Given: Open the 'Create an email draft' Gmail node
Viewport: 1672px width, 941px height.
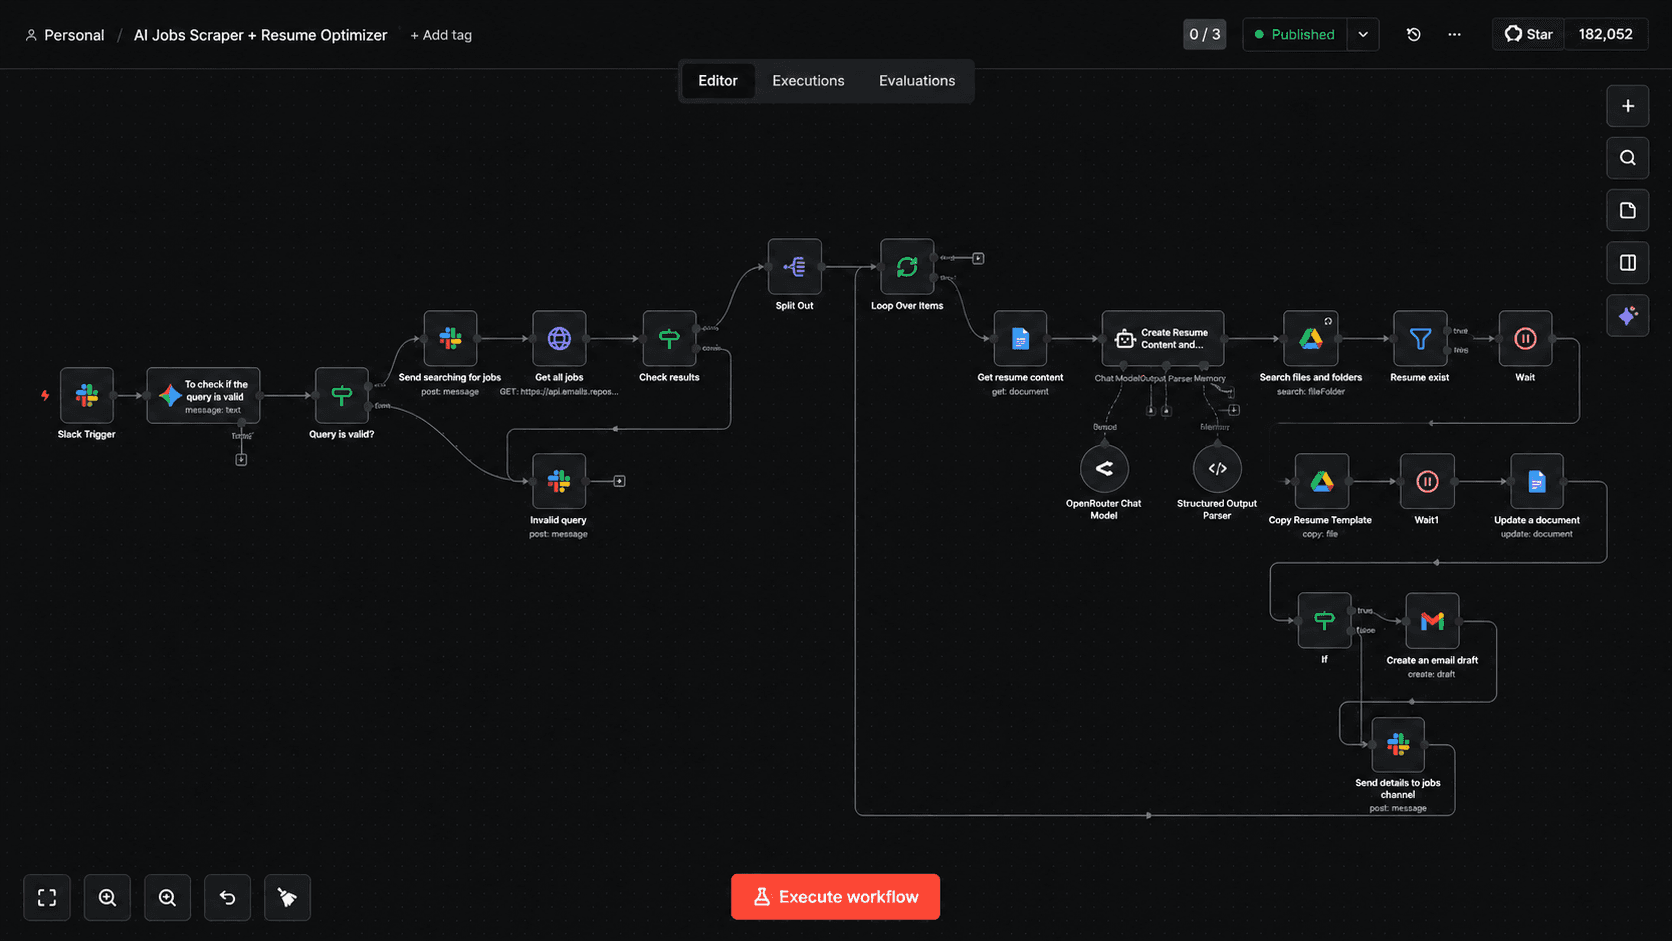Looking at the screenshot, I should click(1432, 620).
